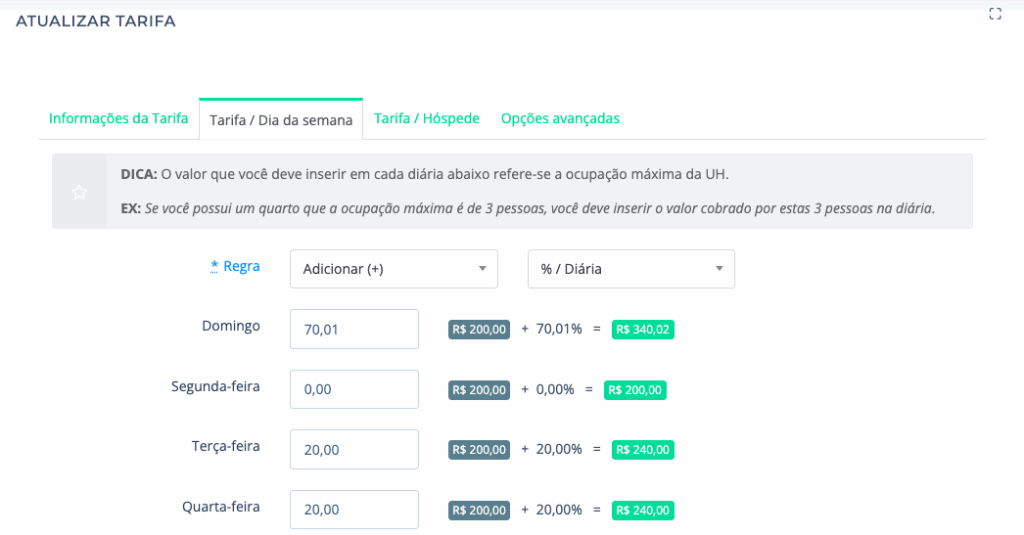
Task: Click the fullscreen expand icon
Action: (x=995, y=14)
